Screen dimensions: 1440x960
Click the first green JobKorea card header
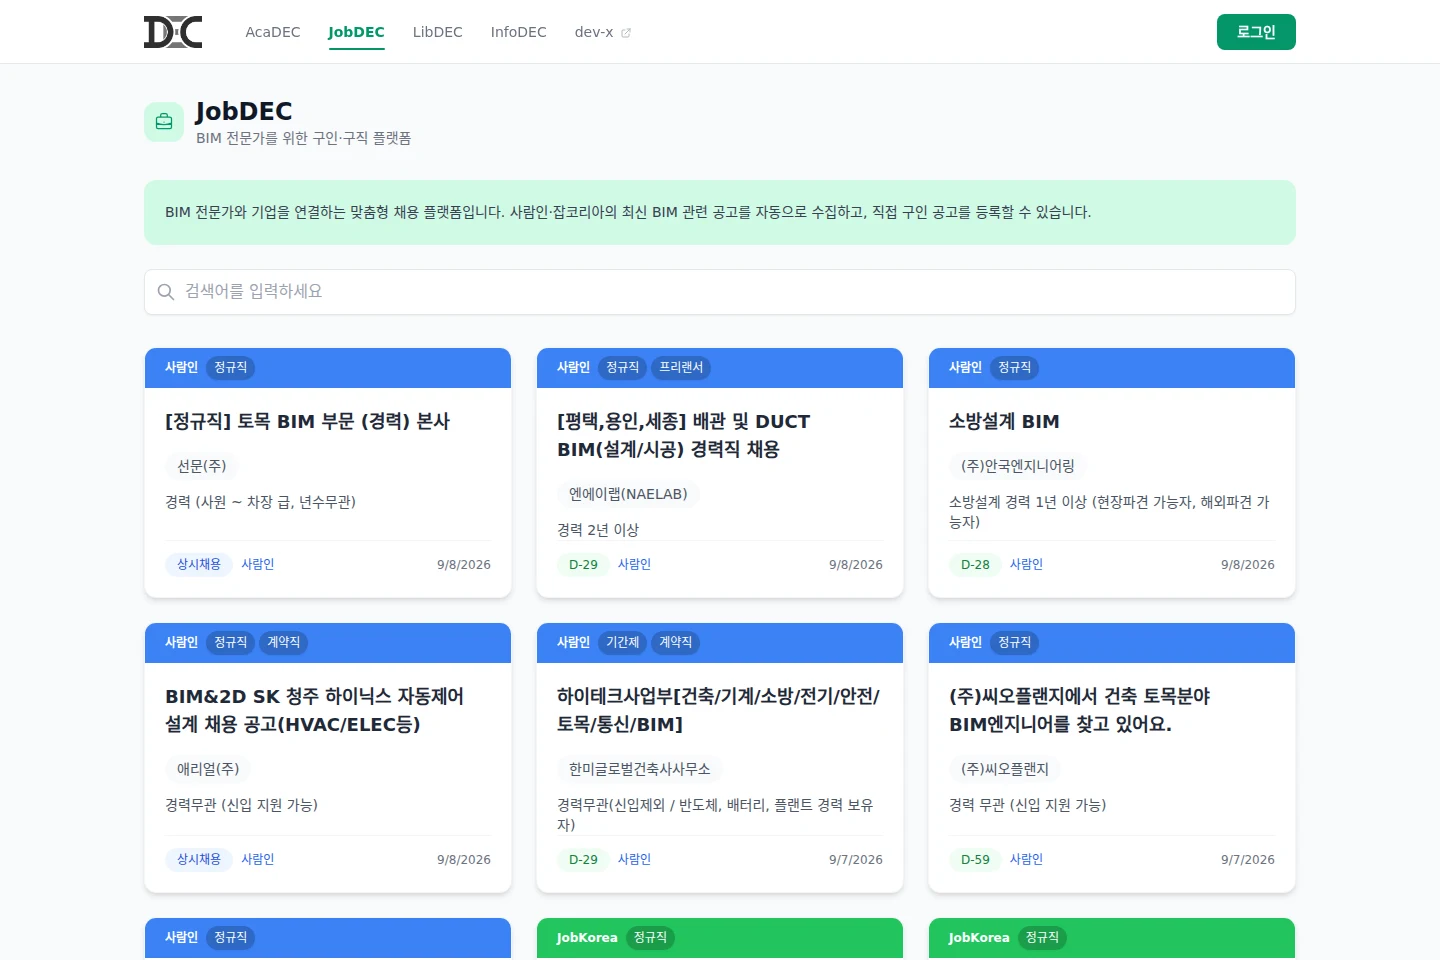click(720, 938)
